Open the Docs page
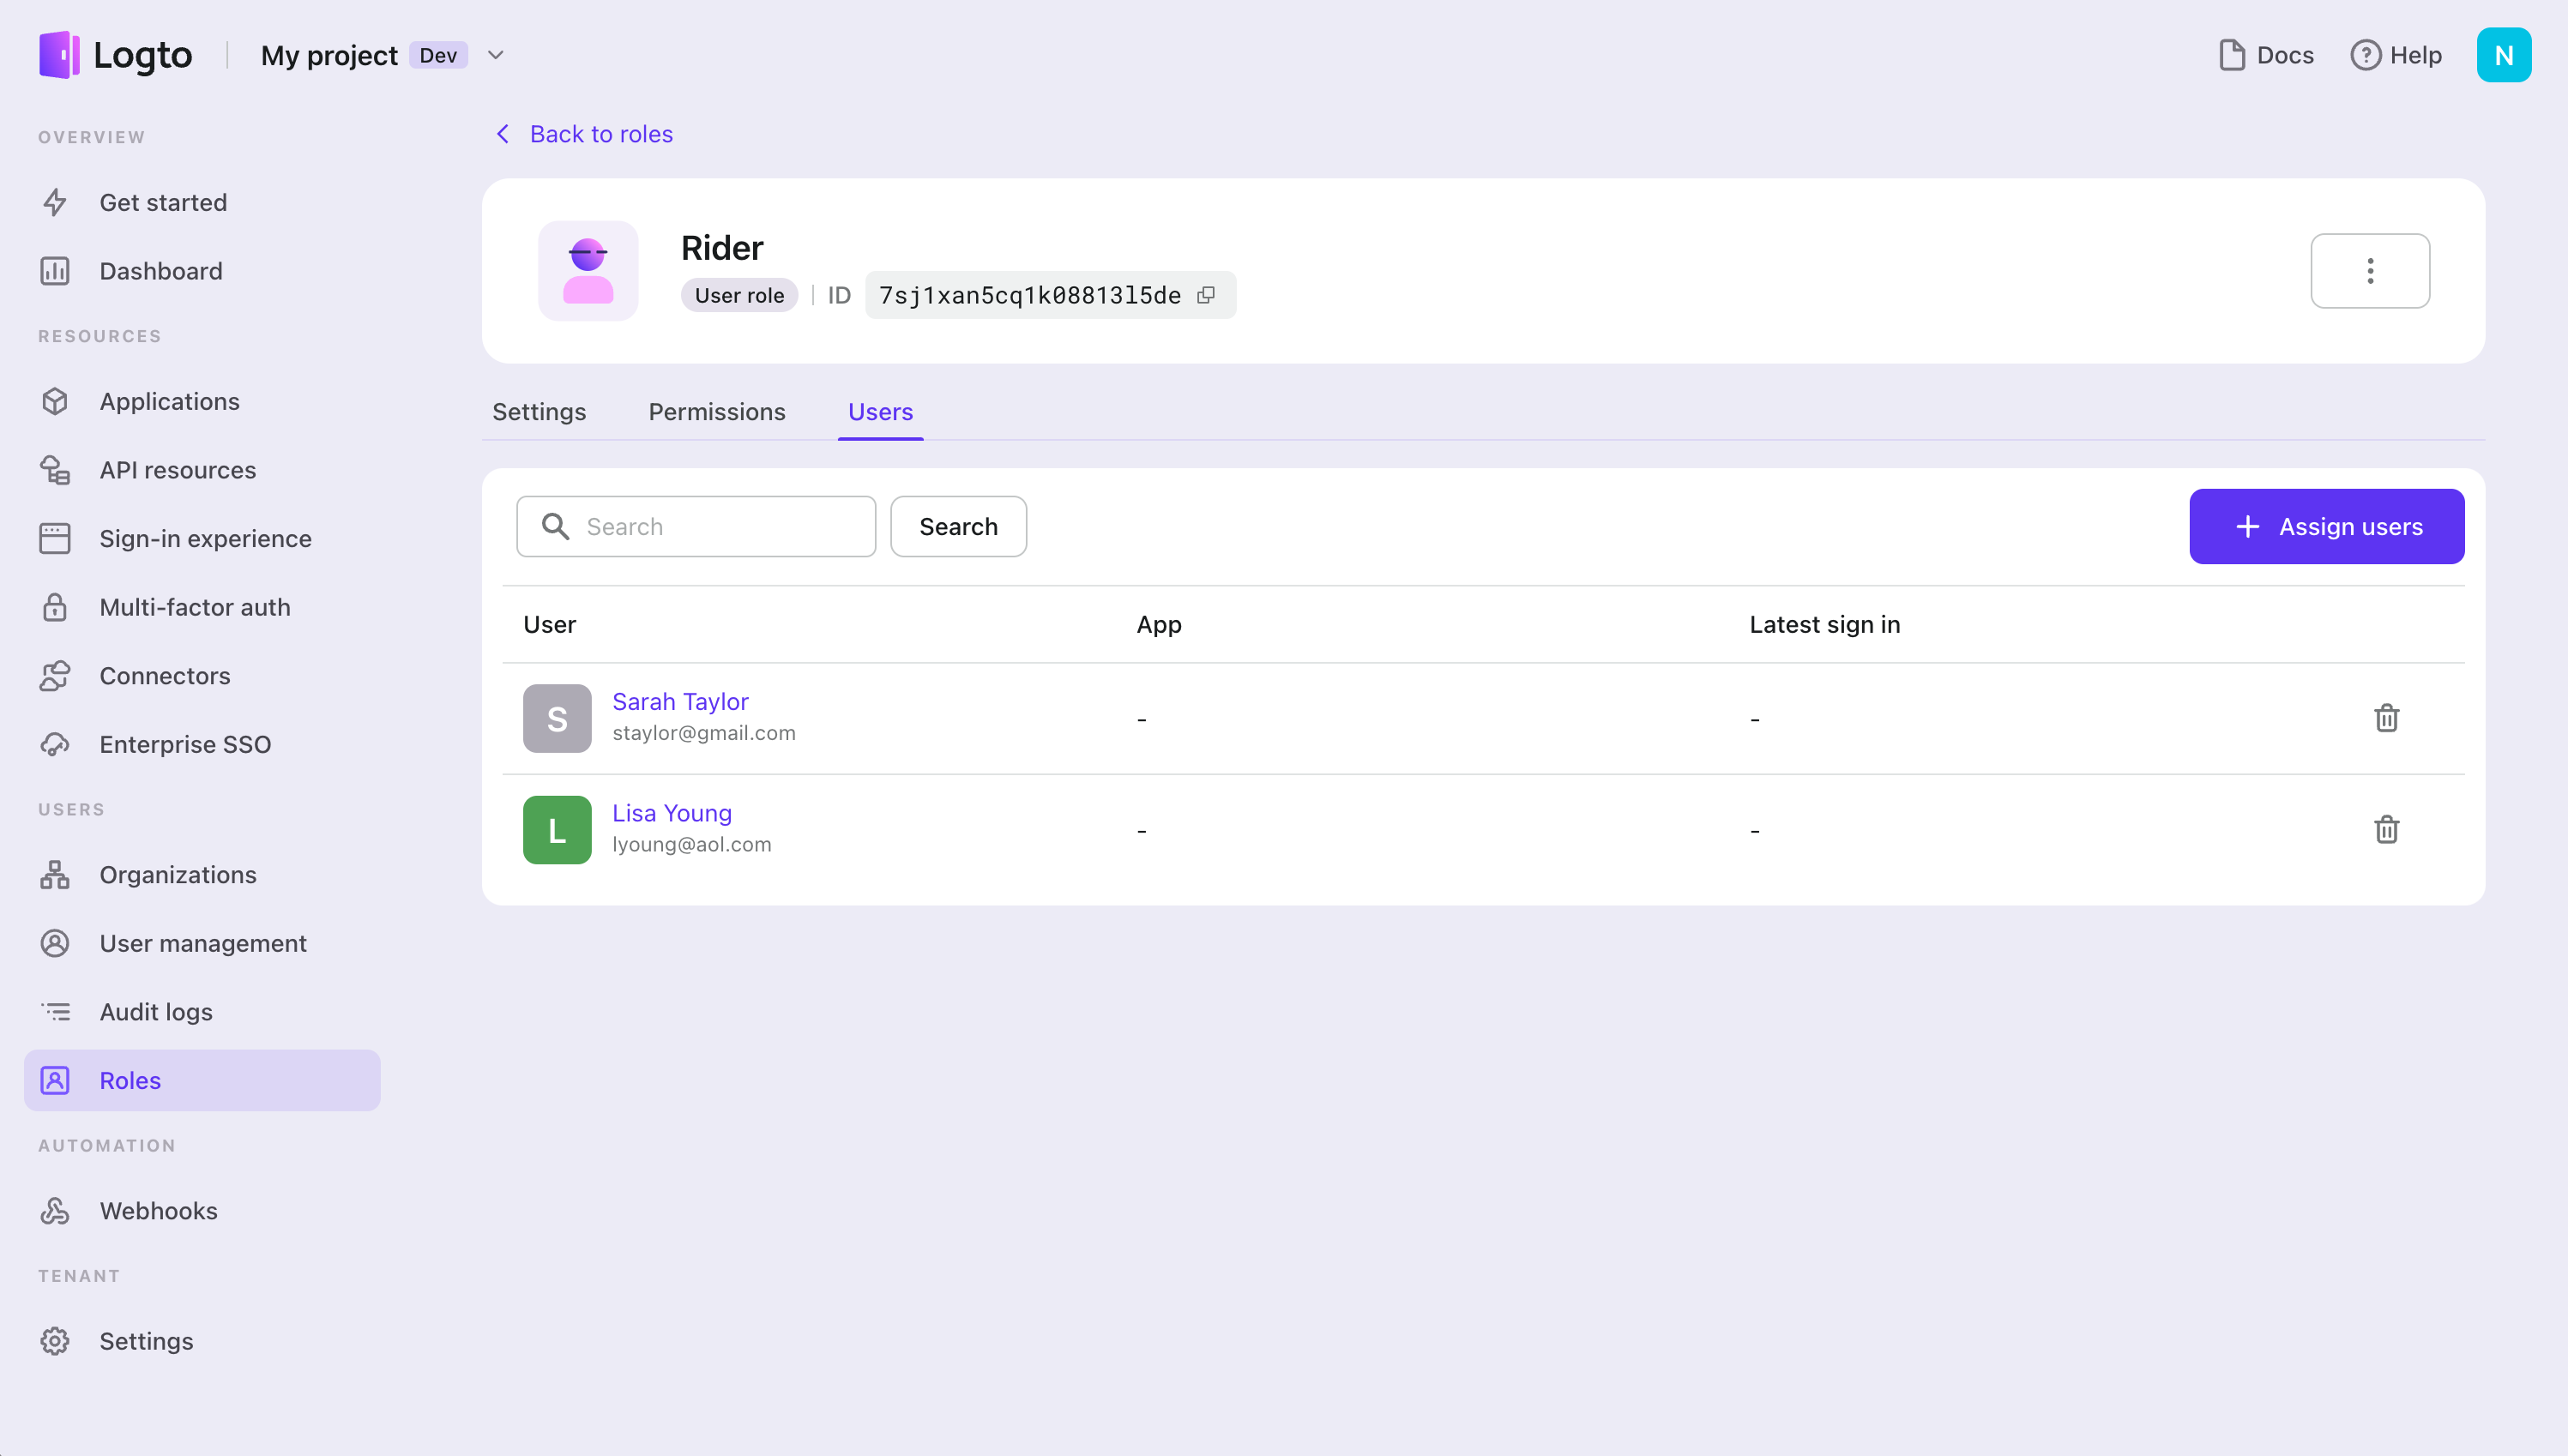 click(x=2266, y=55)
